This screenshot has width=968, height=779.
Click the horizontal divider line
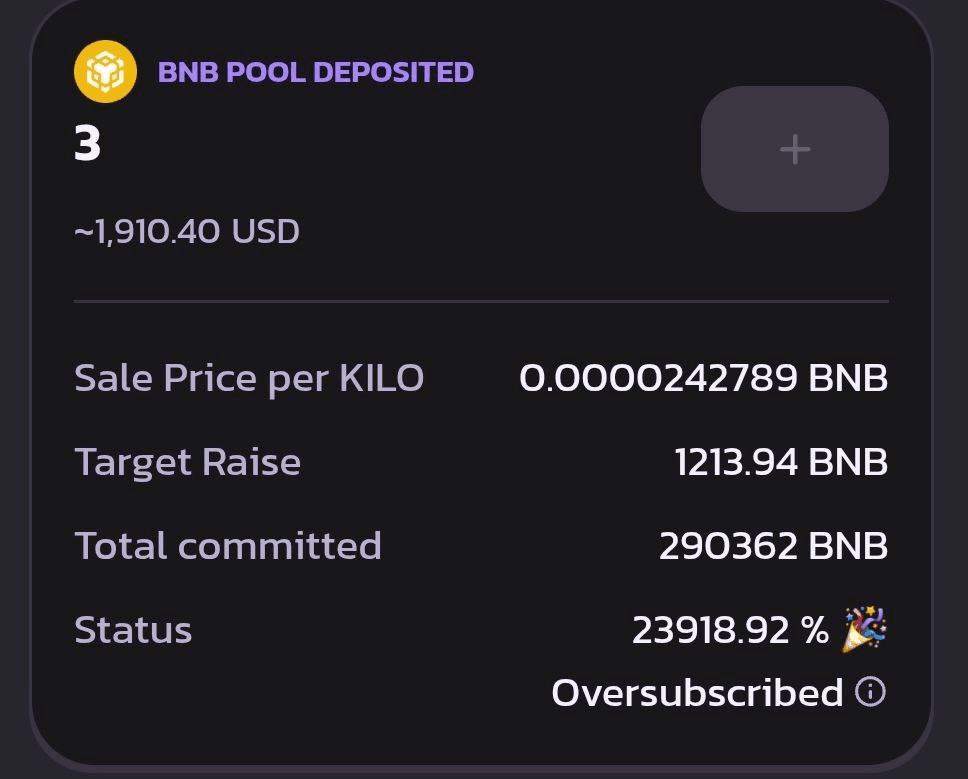coord(481,300)
